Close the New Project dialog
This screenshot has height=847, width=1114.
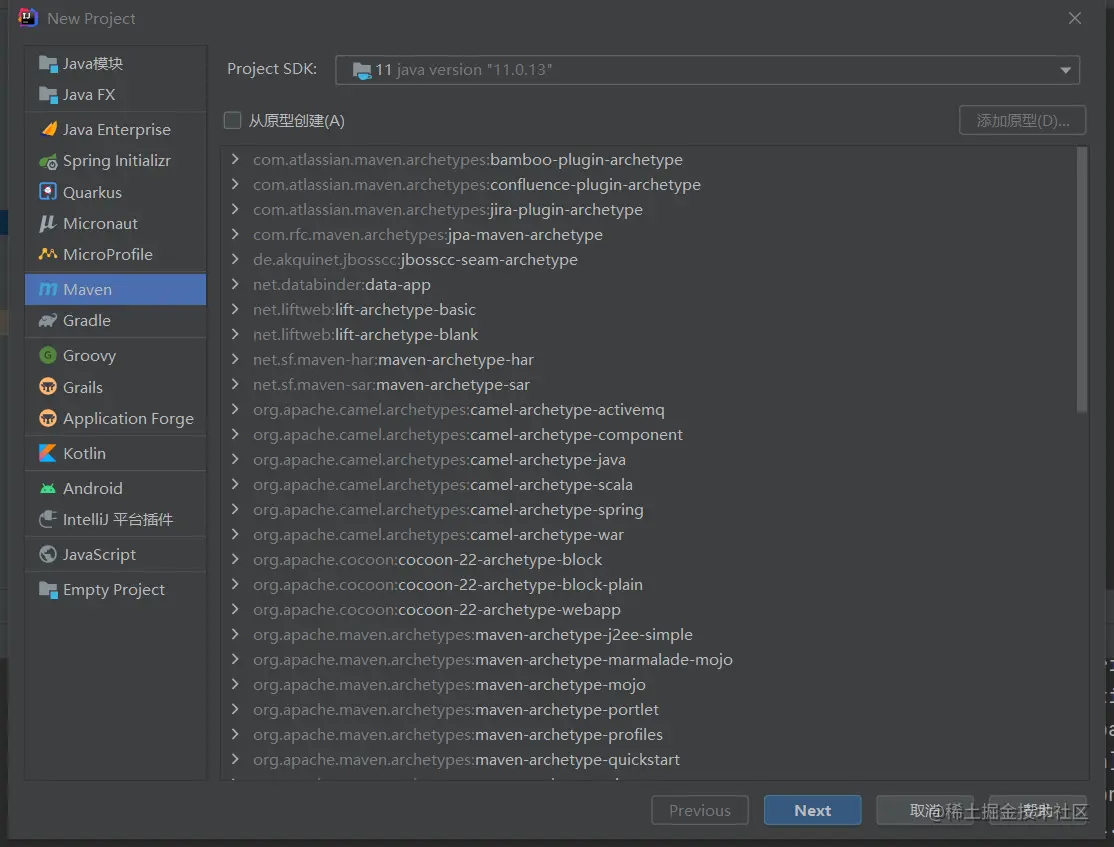pyautogui.click(x=1075, y=18)
